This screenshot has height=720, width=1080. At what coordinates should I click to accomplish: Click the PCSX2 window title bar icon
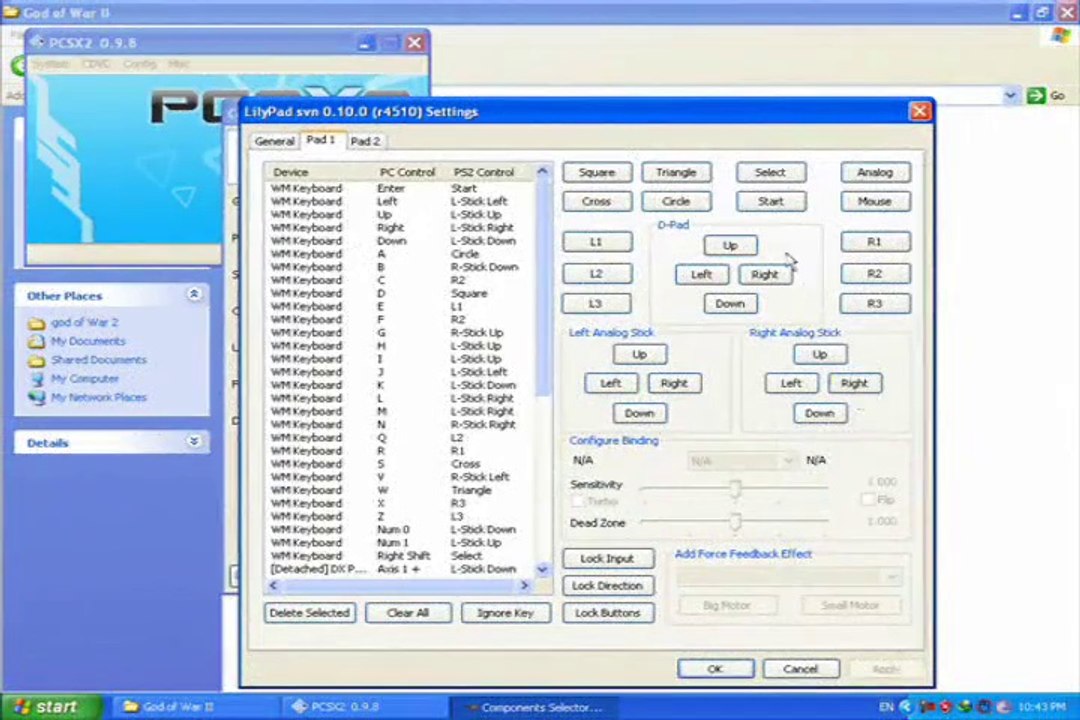(37, 43)
